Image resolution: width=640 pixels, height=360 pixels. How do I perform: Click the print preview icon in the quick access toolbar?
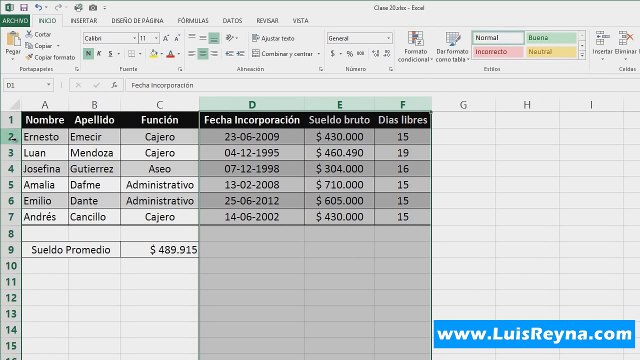[x=78, y=7]
